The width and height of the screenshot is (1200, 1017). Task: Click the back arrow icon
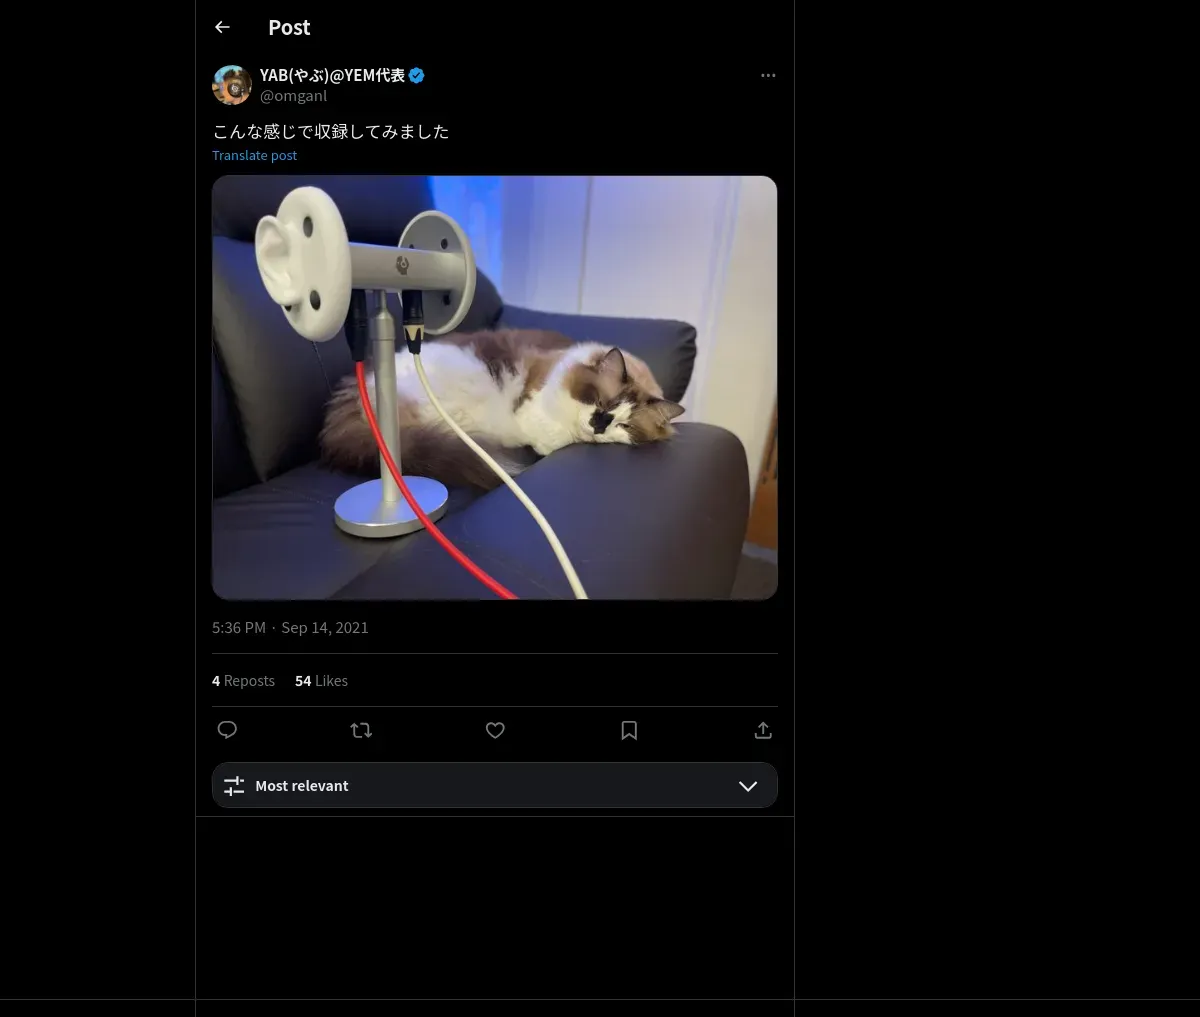coord(223,28)
